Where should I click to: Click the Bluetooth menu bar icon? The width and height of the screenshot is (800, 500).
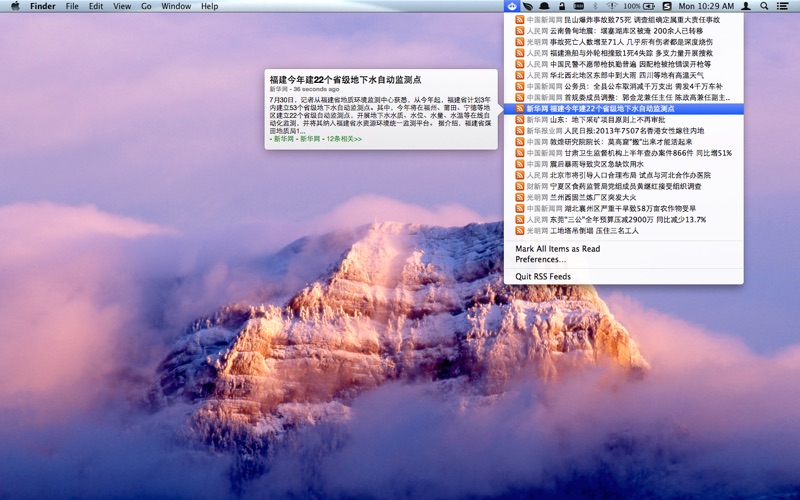tap(595, 6)
